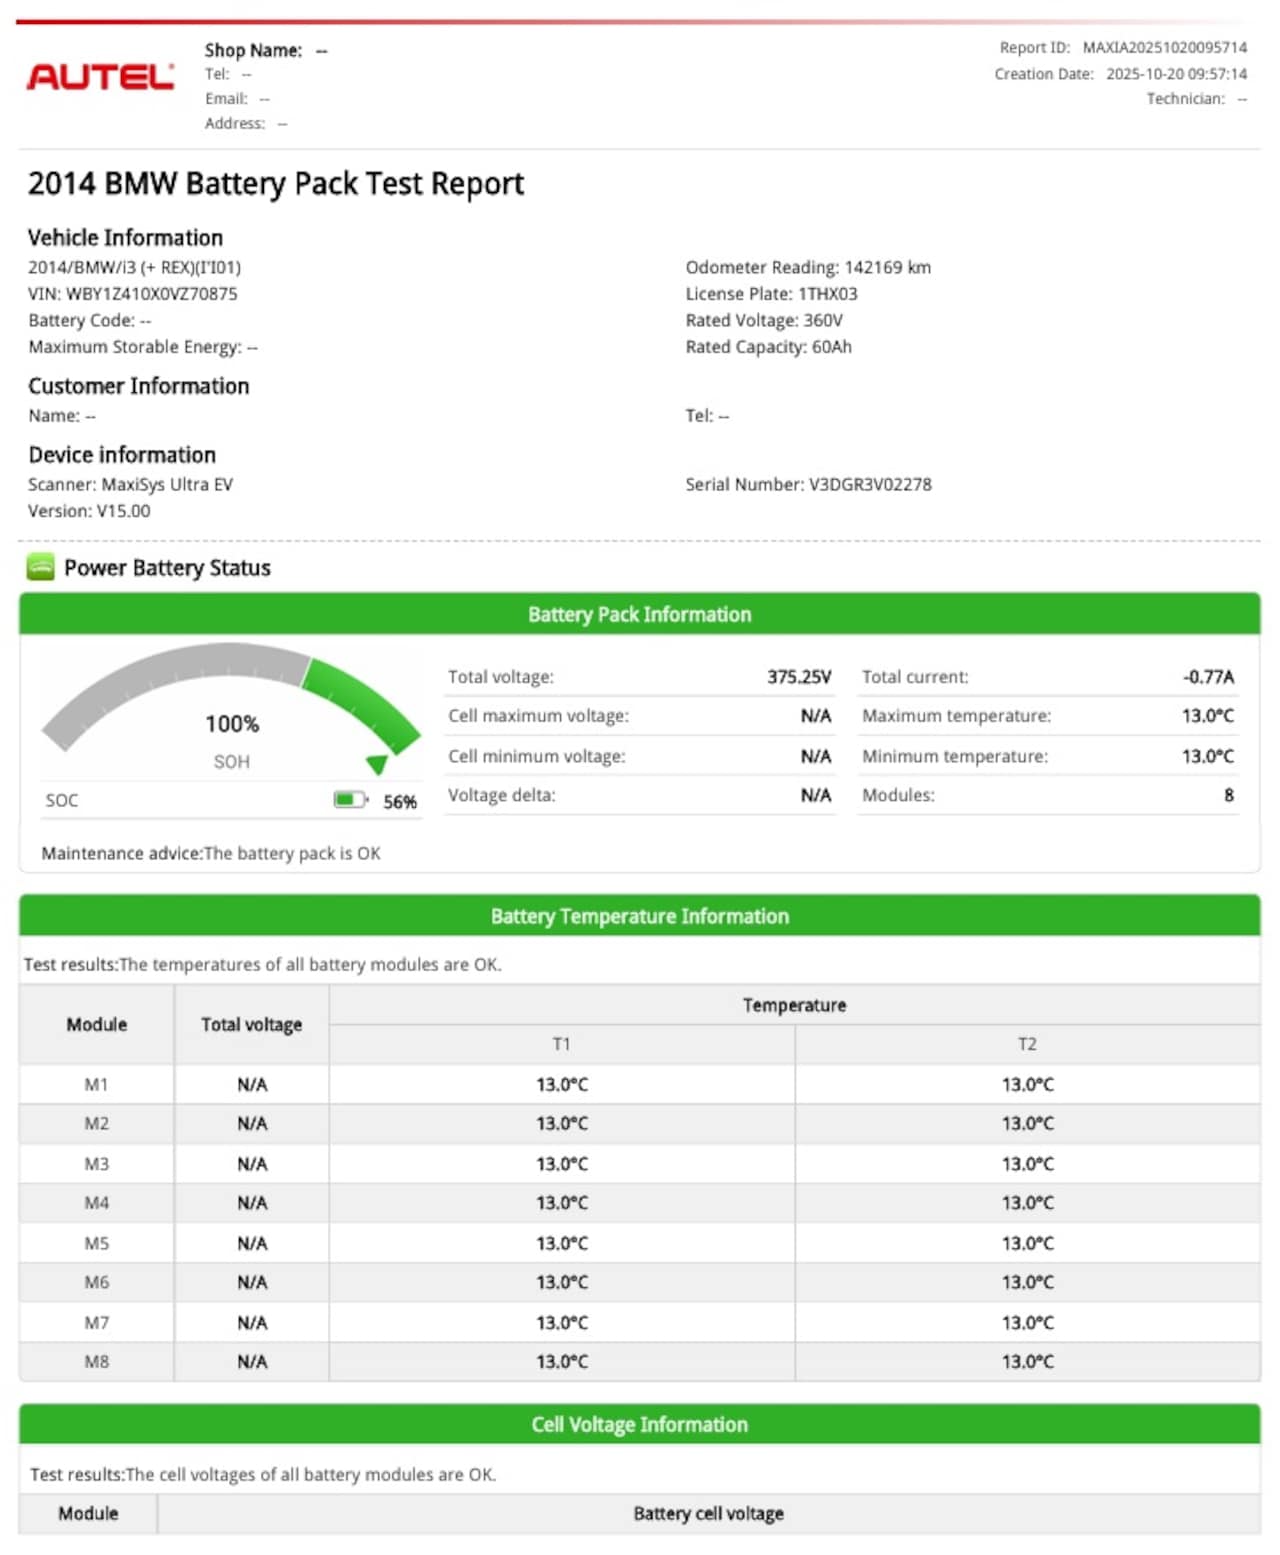1280x1555 pixels.
Task: Click the Report ID value
Action: pyautogui.click(x=1164, y=48)
